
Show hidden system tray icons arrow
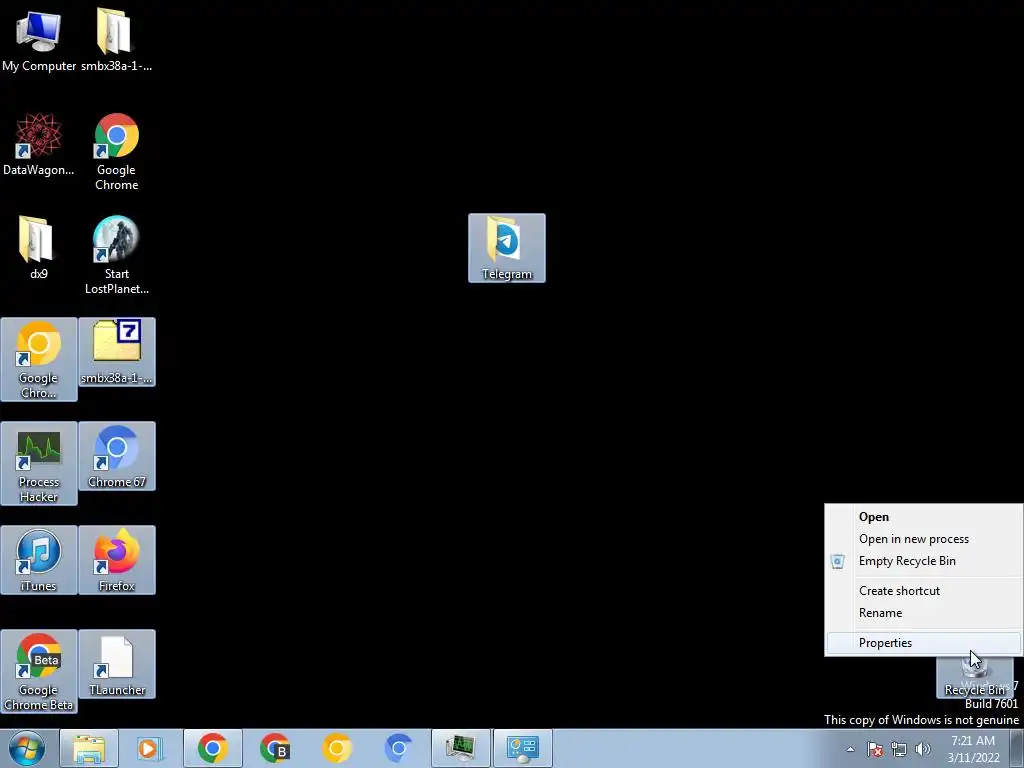click(x=850, y=749)
